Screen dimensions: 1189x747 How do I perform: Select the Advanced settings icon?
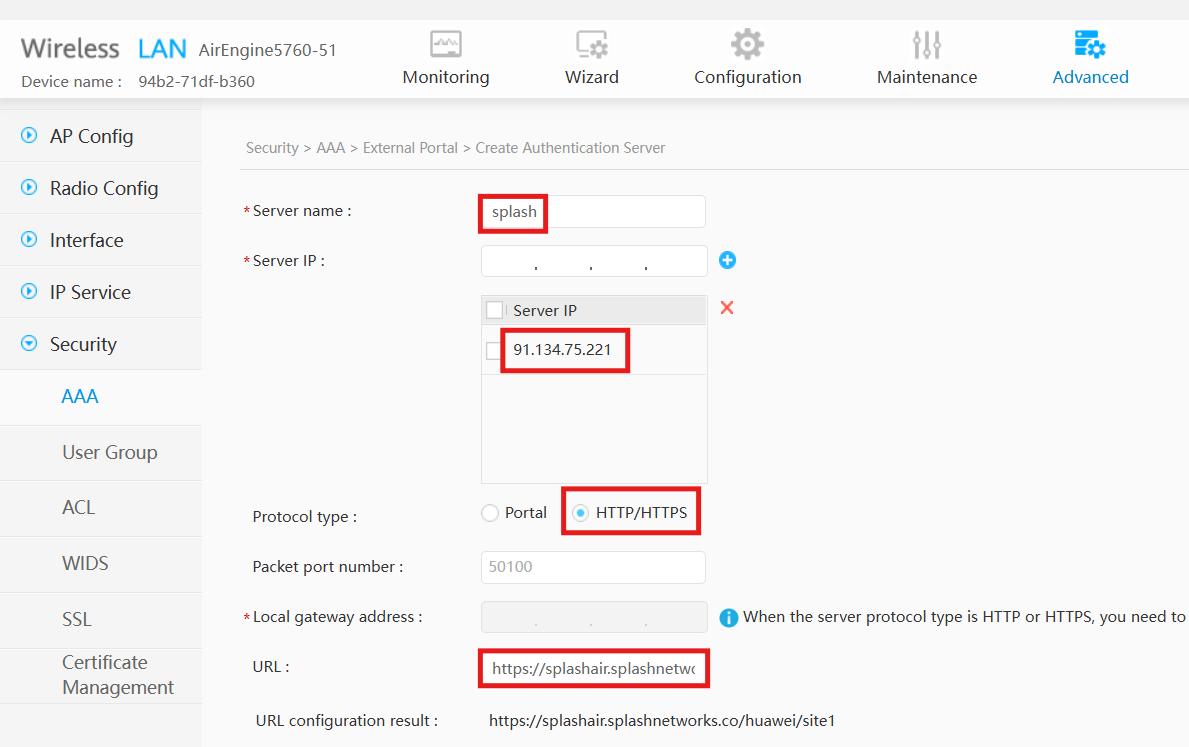(x=1090, y=44)
